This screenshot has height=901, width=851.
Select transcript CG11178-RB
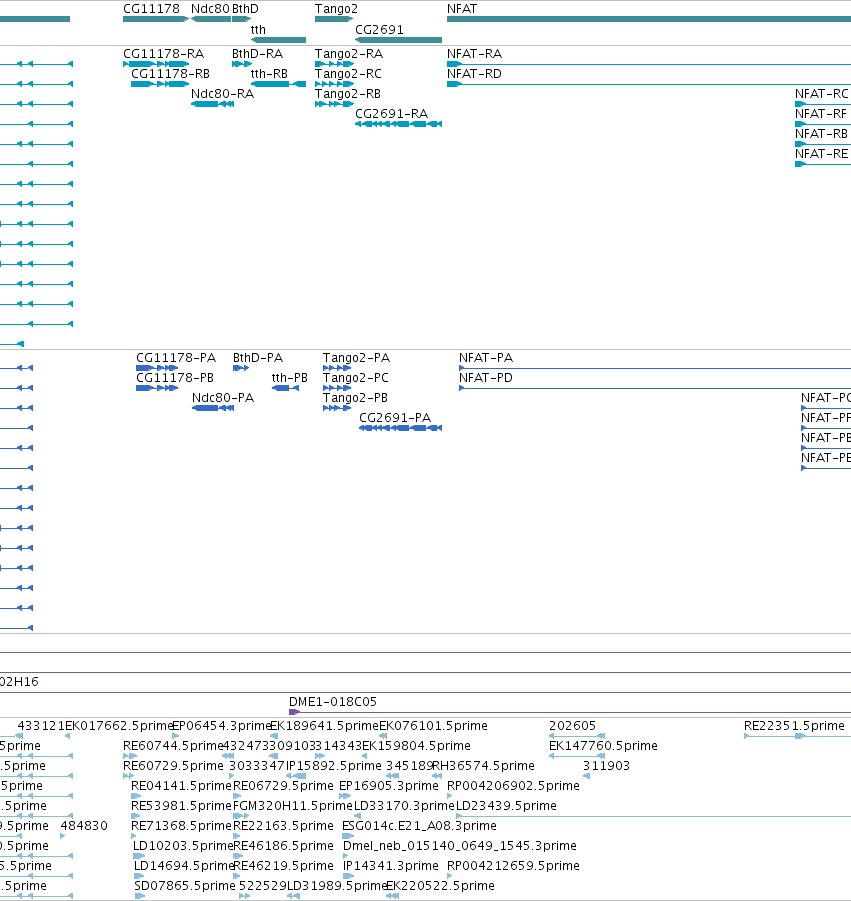coord(160,84)
